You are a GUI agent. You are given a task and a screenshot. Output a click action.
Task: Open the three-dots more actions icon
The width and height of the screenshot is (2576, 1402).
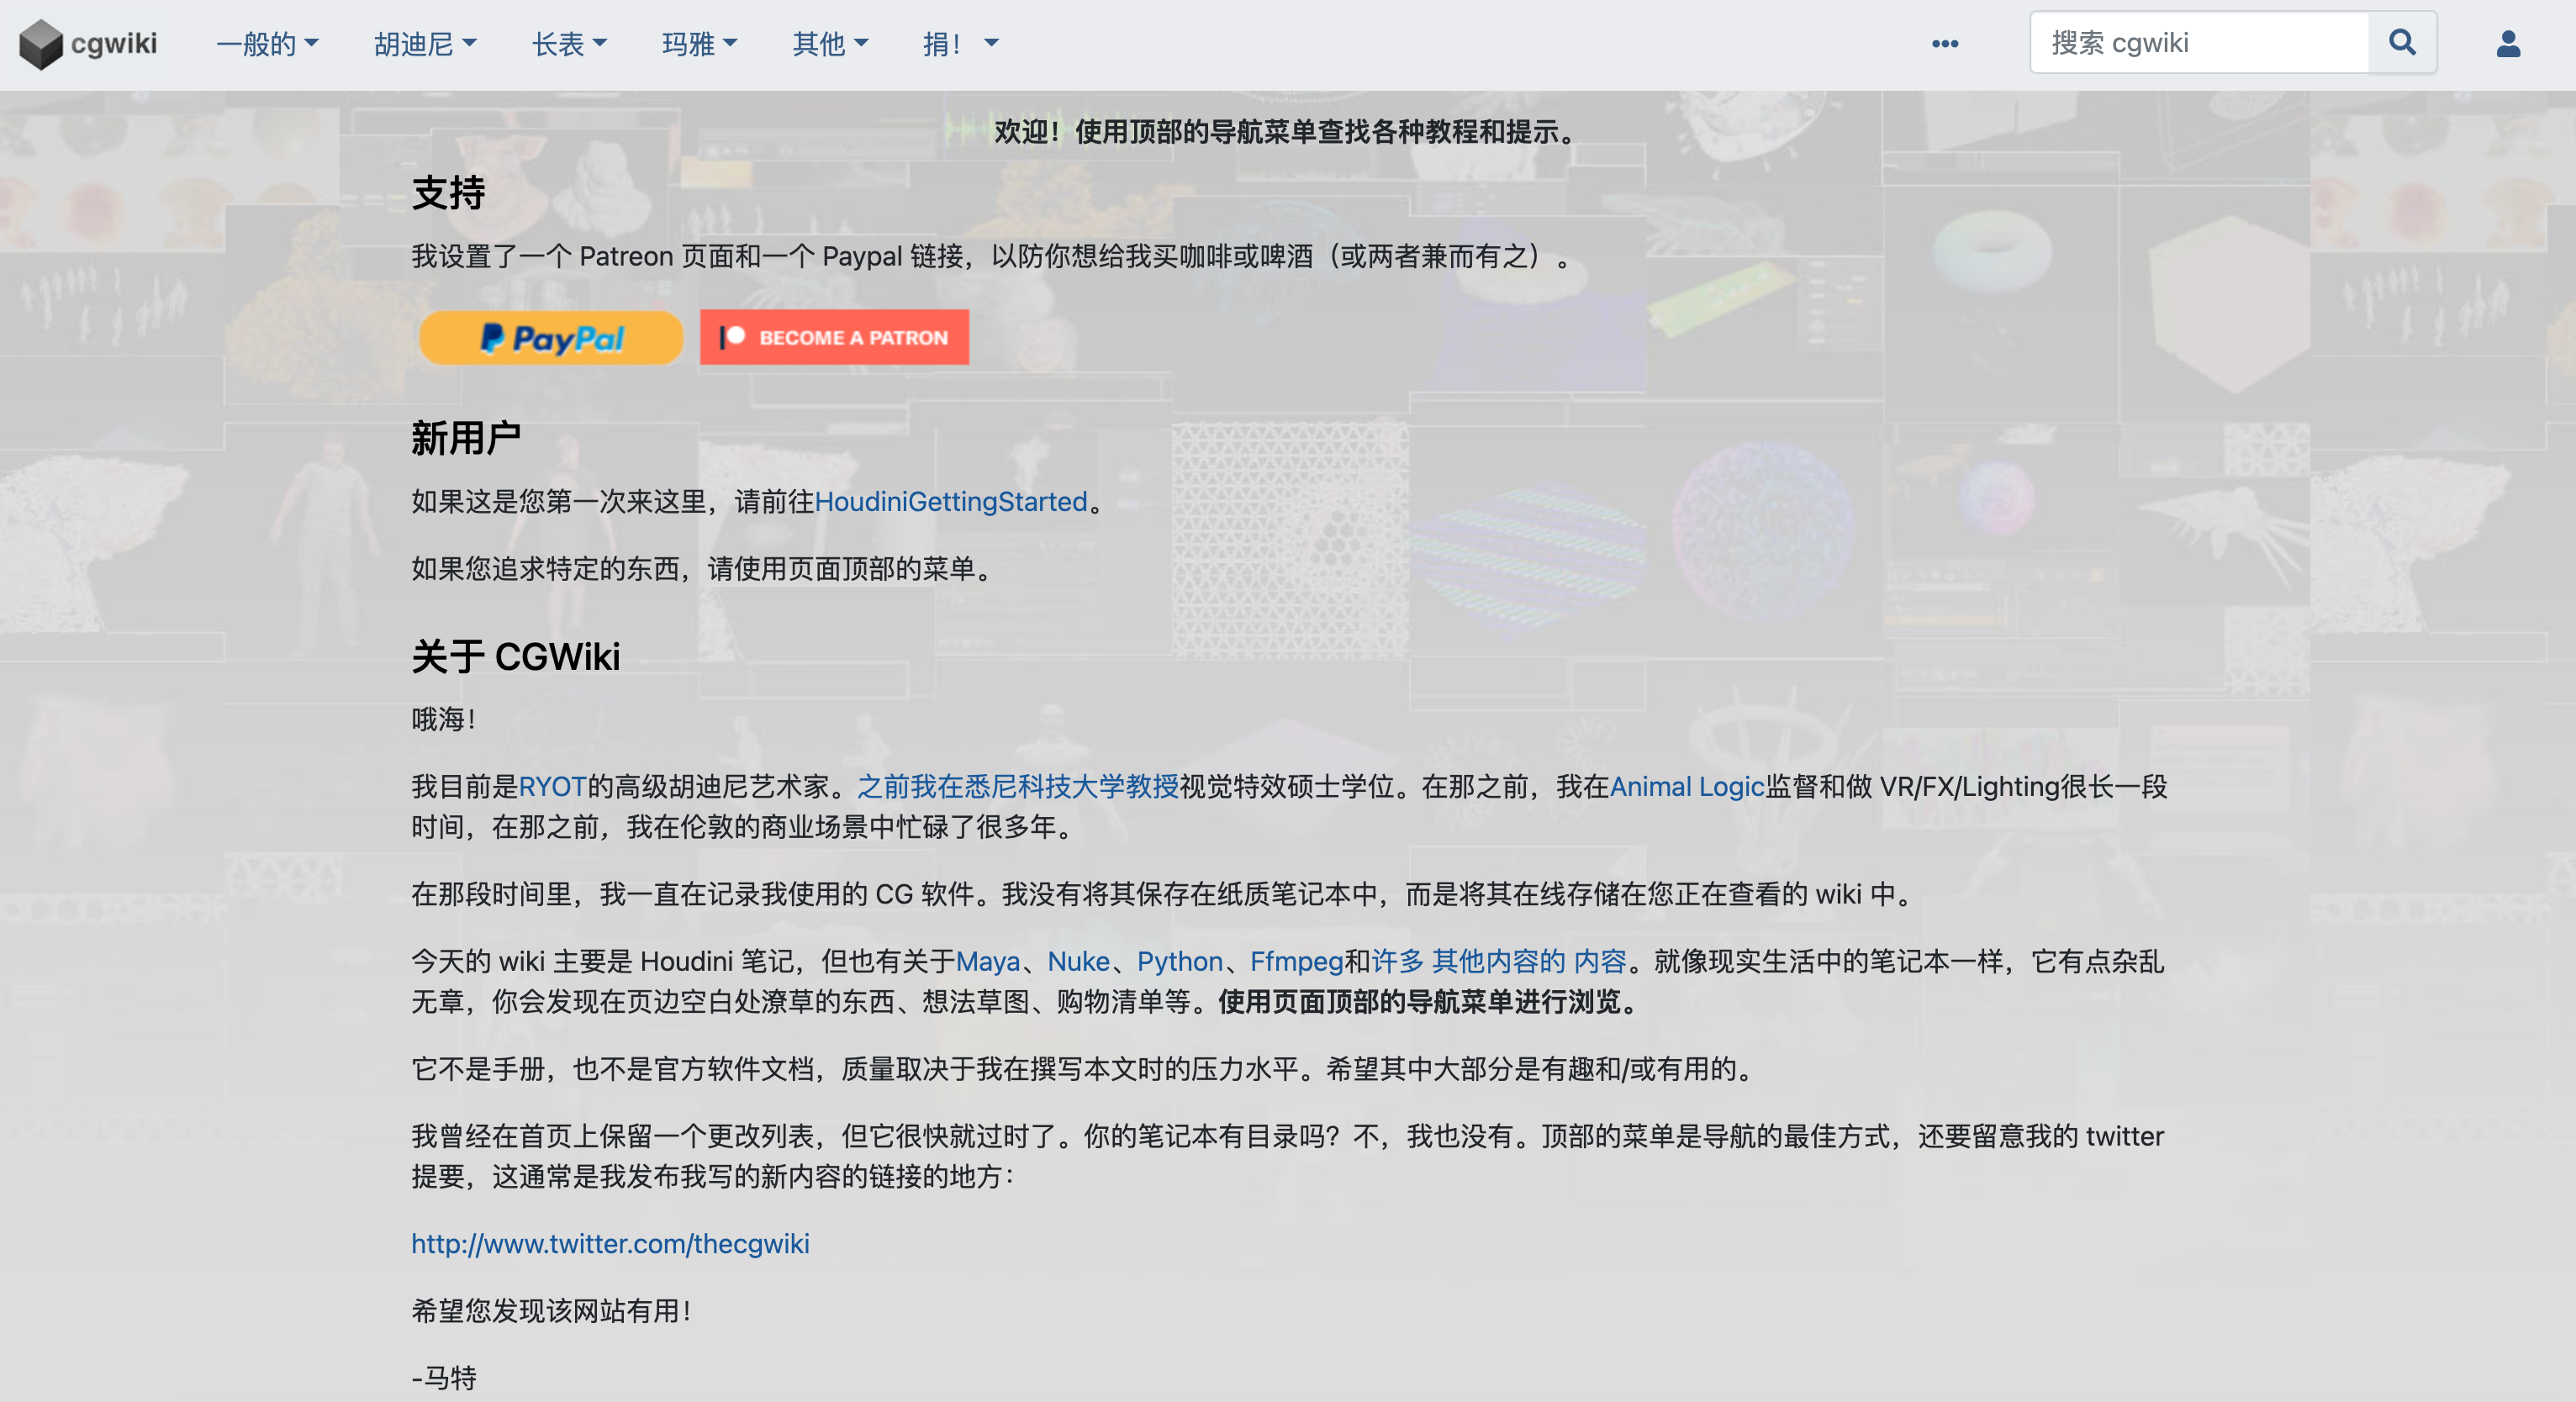point(1945,44)
